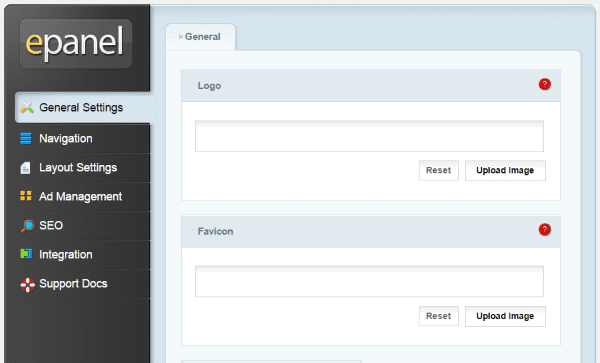Upload Image for the Favicon
The height and width of the screenshot is (363, 600).
click(x=505, y=316)
